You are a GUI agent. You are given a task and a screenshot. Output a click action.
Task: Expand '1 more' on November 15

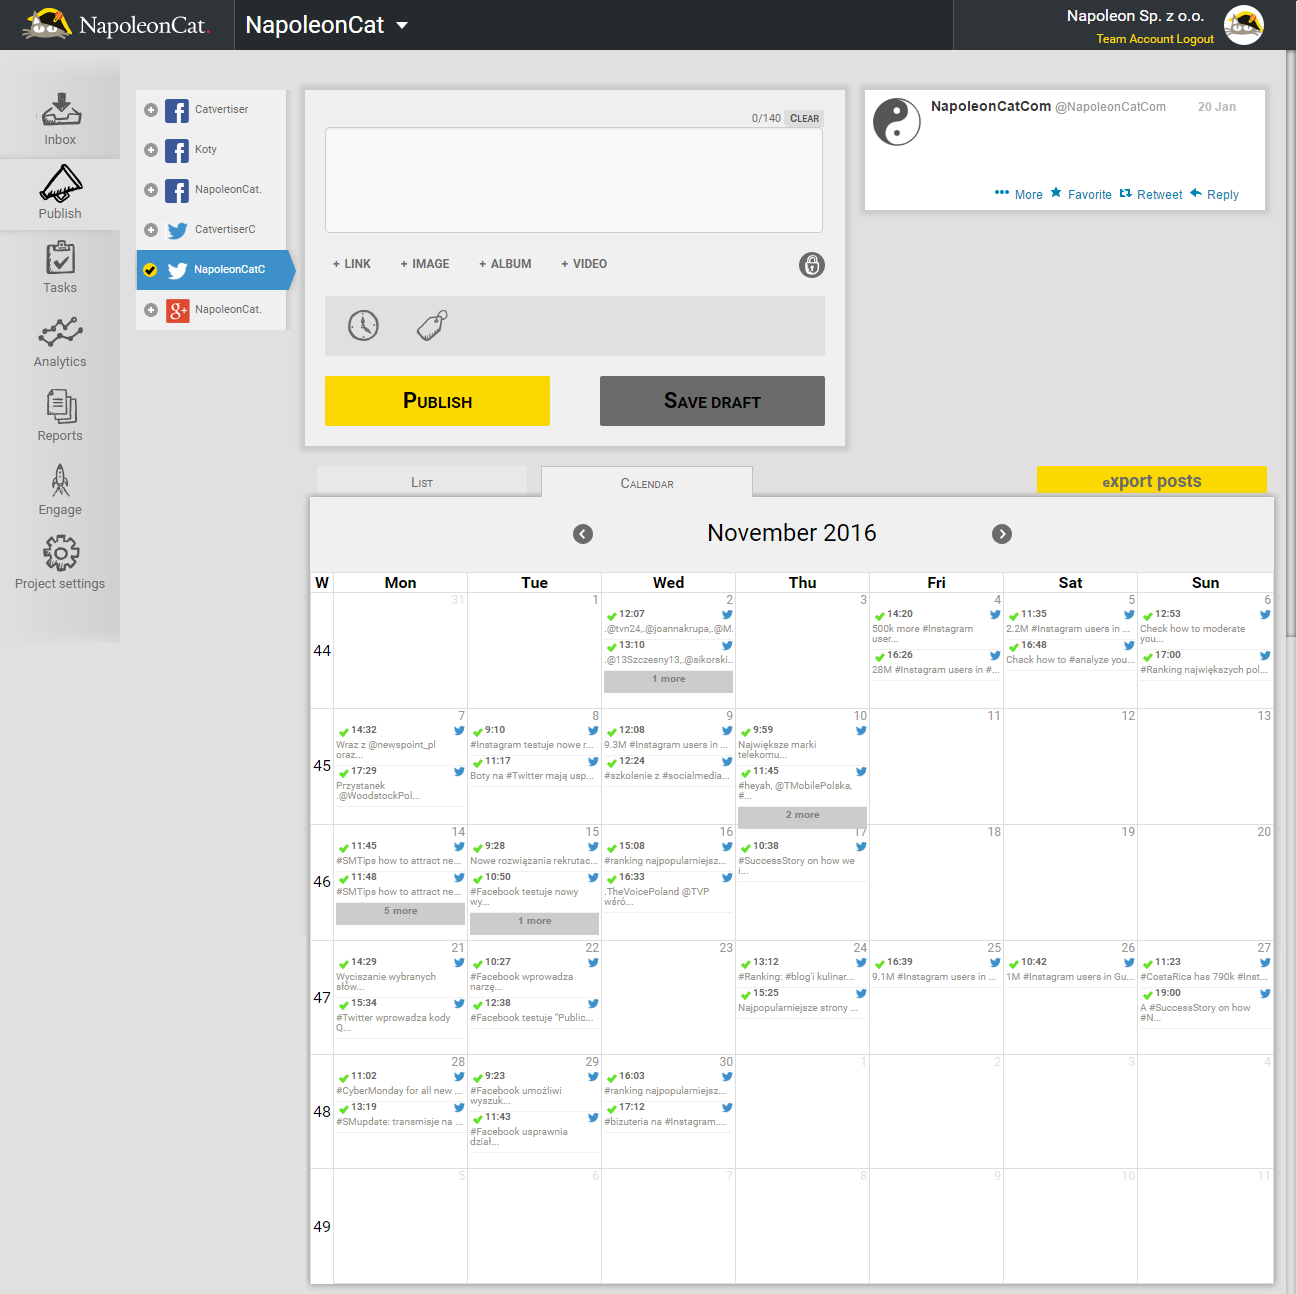click(534, 922)
